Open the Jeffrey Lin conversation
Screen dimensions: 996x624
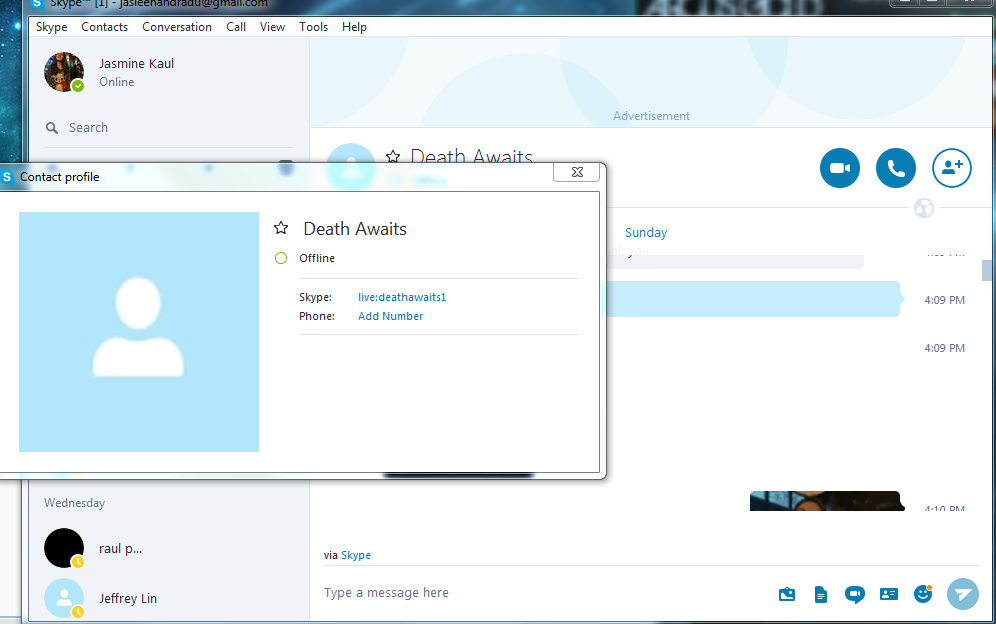click(169, 598)
